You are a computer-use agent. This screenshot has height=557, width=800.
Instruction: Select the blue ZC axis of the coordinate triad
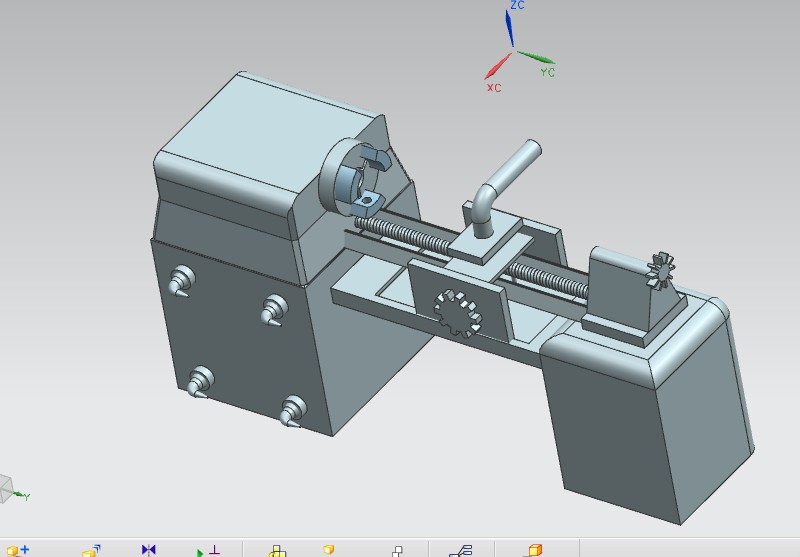click(509, 28)
